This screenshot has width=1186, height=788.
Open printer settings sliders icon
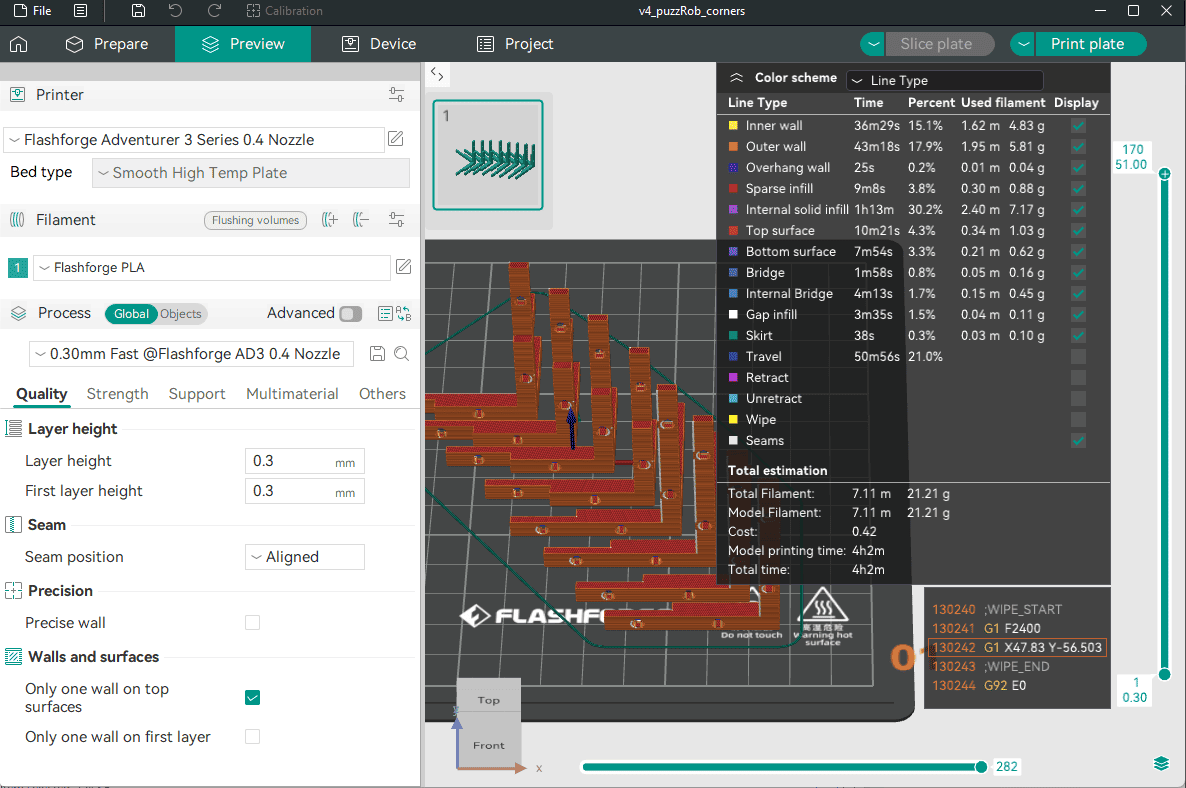click(x=396, y=95)
